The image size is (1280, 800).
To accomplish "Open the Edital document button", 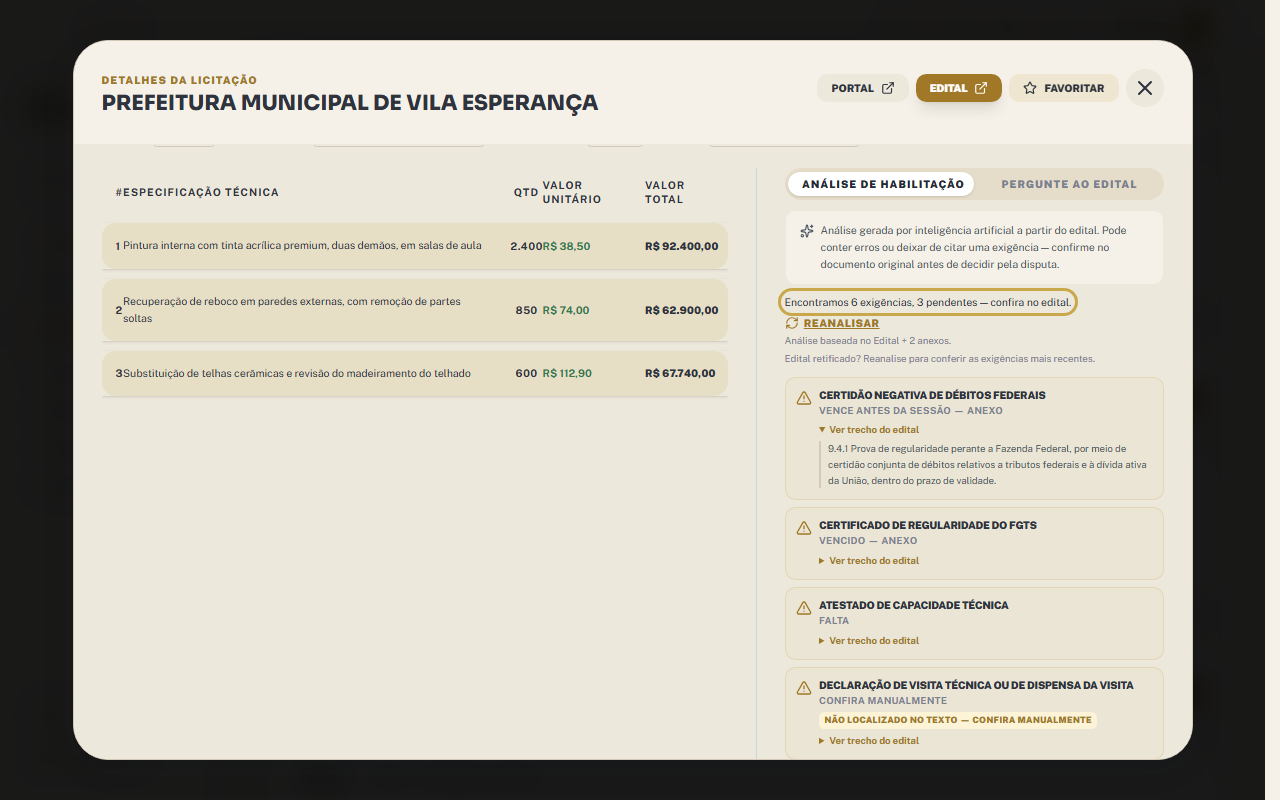I will 958,88.
